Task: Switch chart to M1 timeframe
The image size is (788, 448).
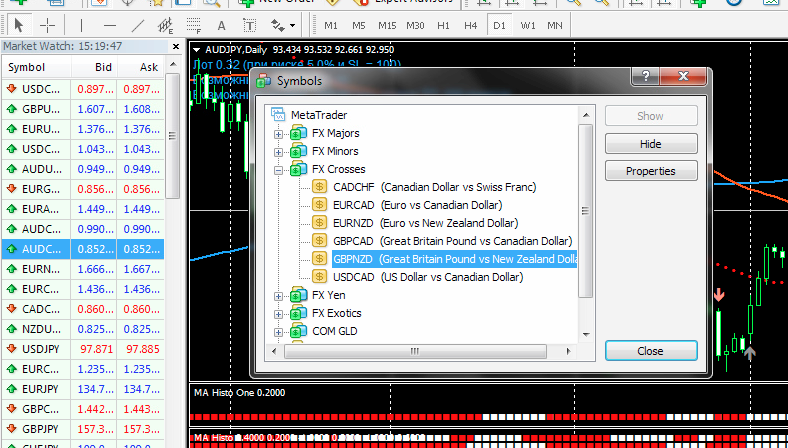Action: tap(331, 26)
